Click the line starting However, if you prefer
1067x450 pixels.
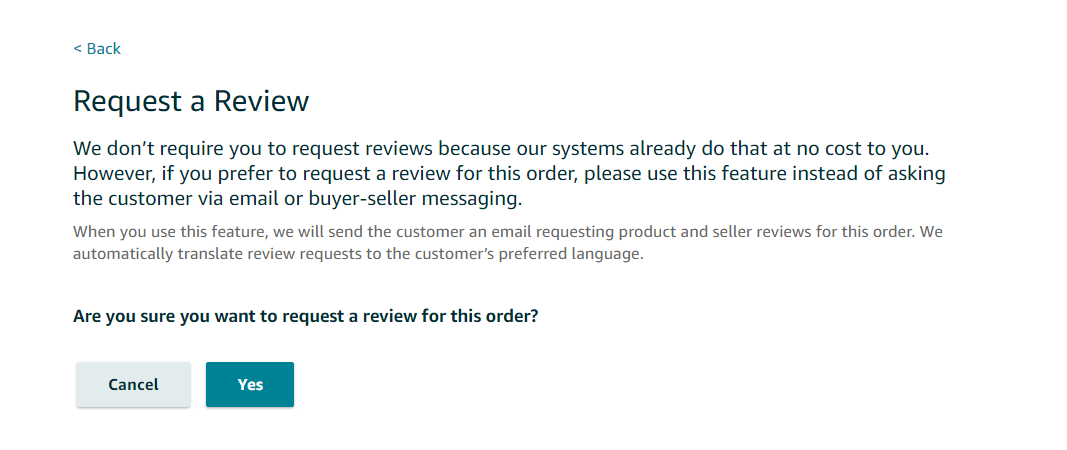pyautogui.click(x=509, y=174)
